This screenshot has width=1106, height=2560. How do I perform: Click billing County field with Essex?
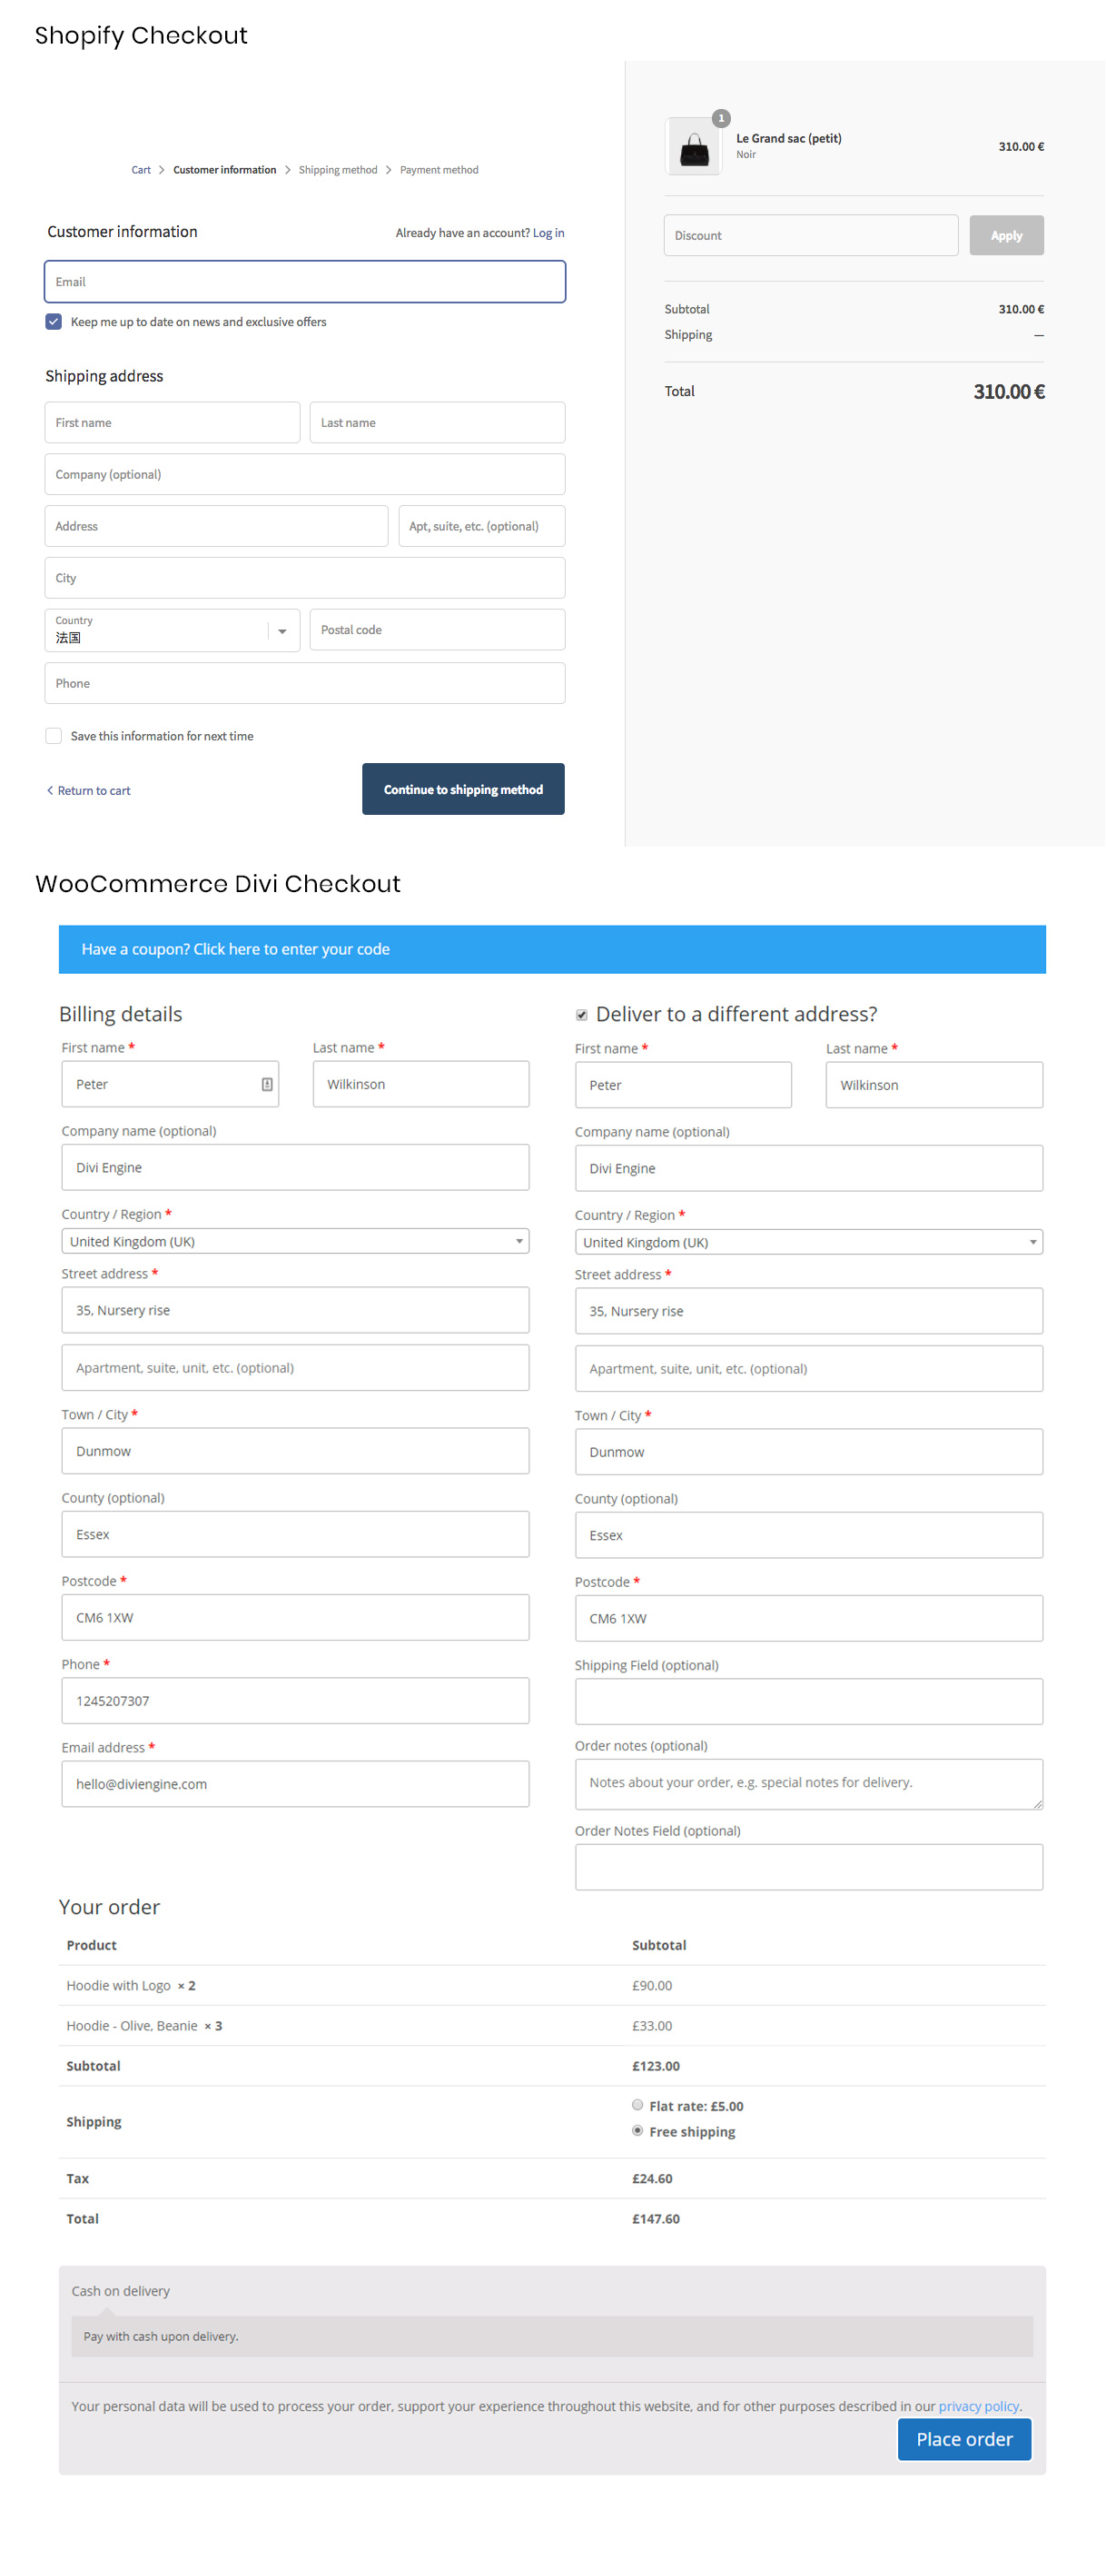295,1534
